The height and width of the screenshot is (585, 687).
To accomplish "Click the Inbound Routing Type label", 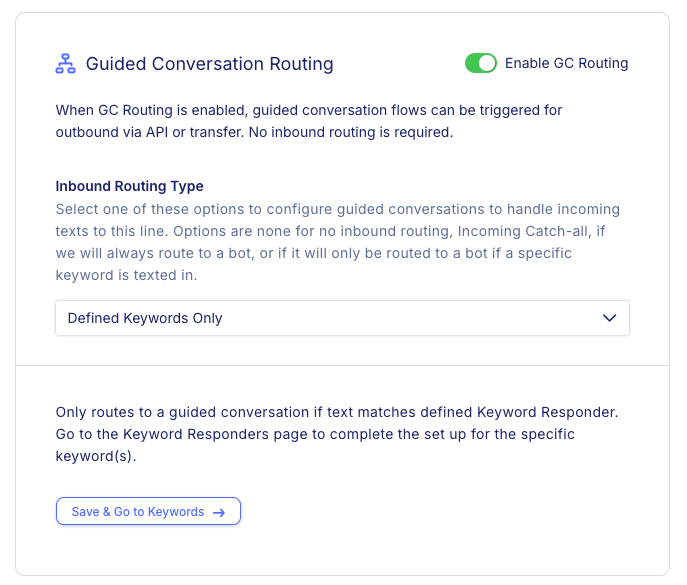I will click(129, 186).
